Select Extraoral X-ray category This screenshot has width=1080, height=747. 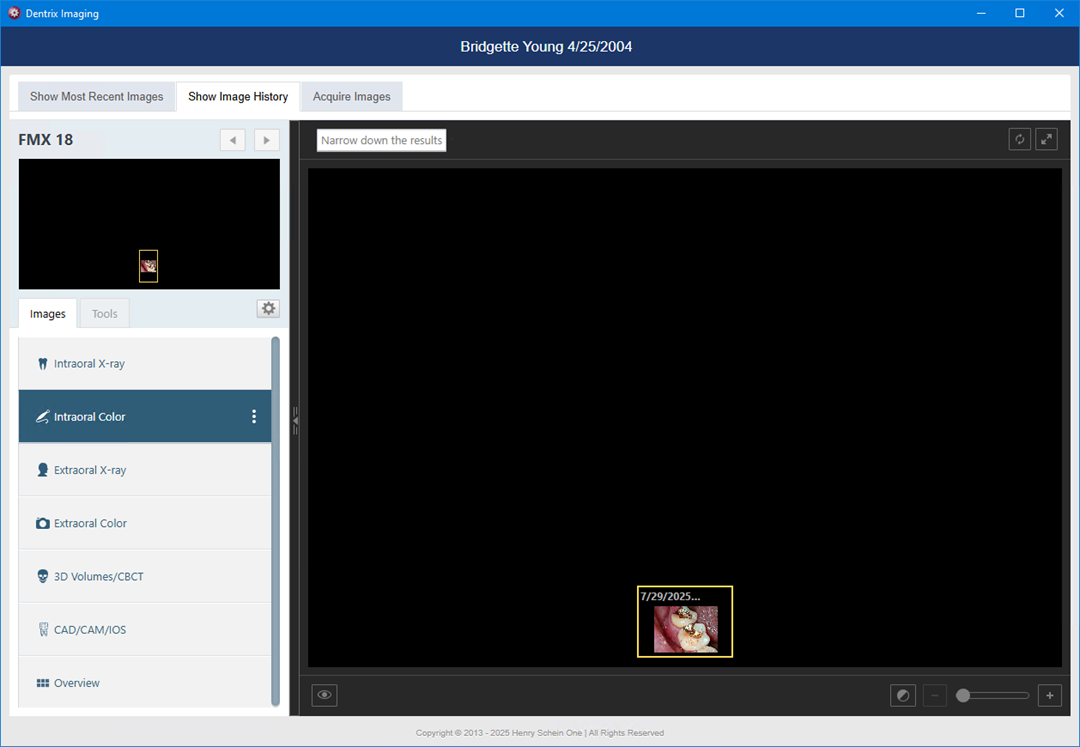coord(145,470)
